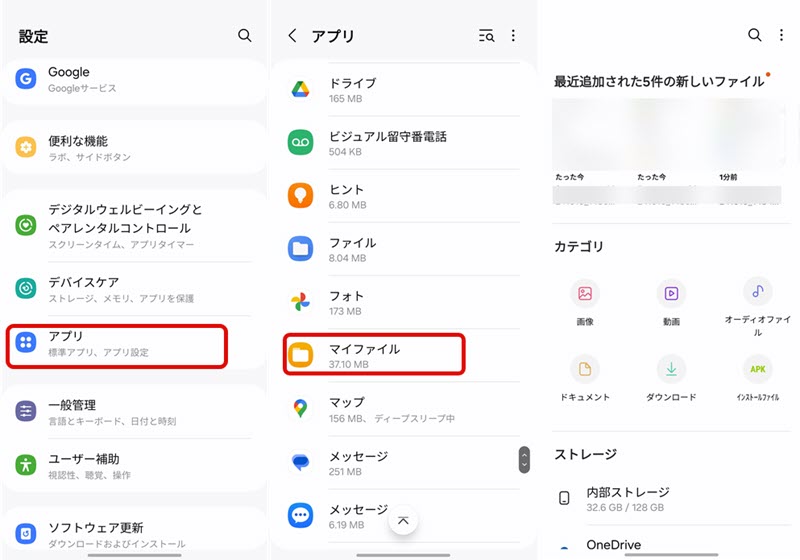Open more options menu in アプリ screen
800x560 pixels.
tap(513, 36)
